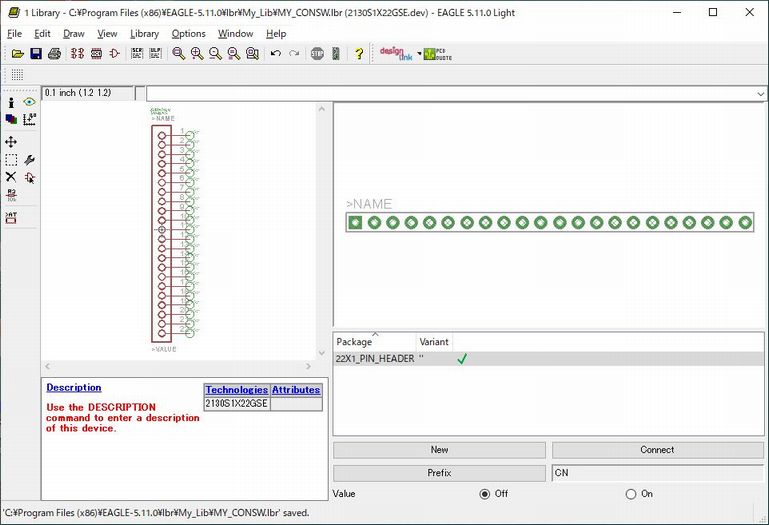The width and height of the screenshot is (769, 525).
Task: Click the Description link
Action: (73, 388)
